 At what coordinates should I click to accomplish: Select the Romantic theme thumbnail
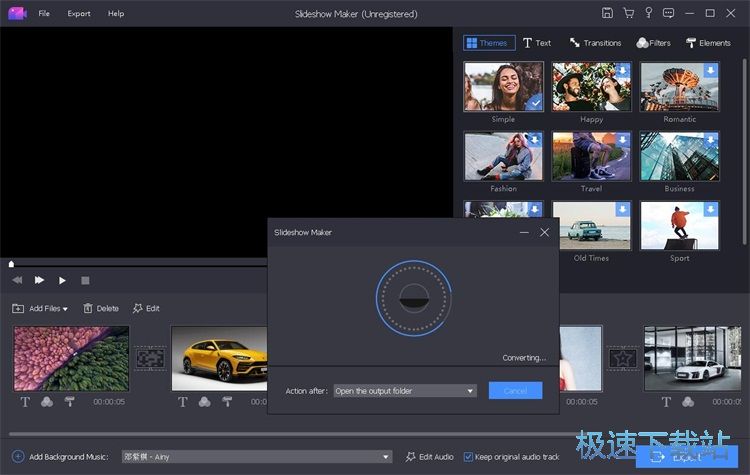point(680,87)
